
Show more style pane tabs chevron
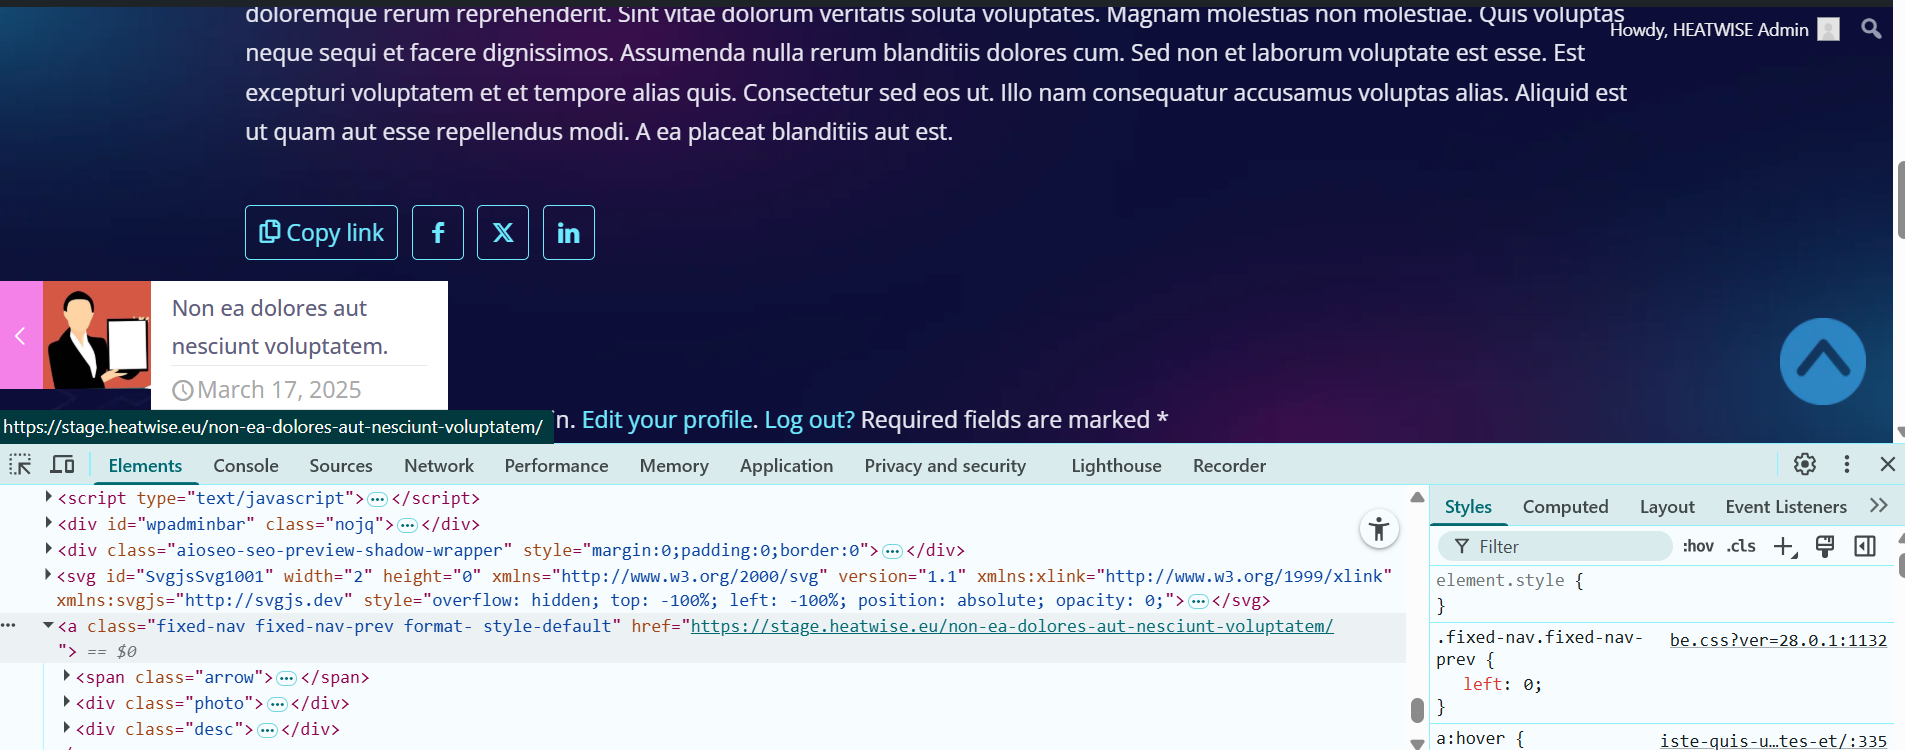coord(1878,506)
